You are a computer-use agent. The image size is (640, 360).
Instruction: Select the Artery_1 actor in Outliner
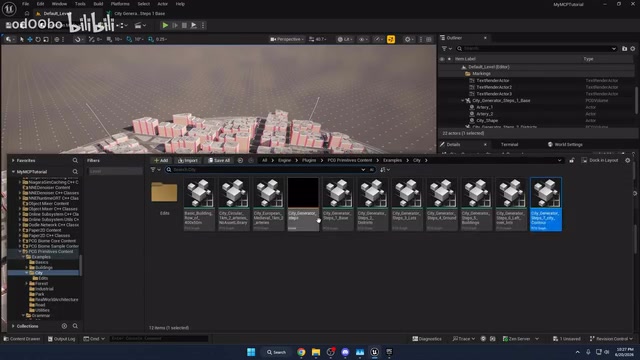click(484, 107)
